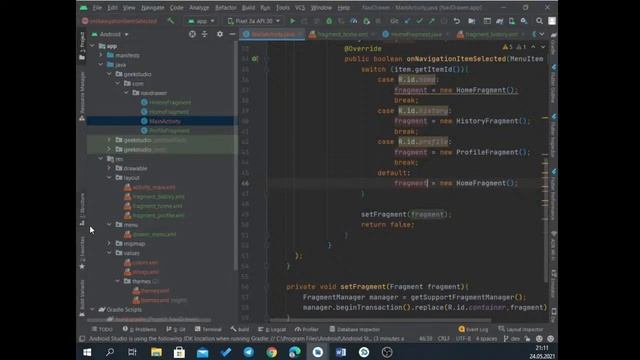Open the VCS menu
Image resolution: width=640 pixels, height=360 pixels.
point(300,8)
